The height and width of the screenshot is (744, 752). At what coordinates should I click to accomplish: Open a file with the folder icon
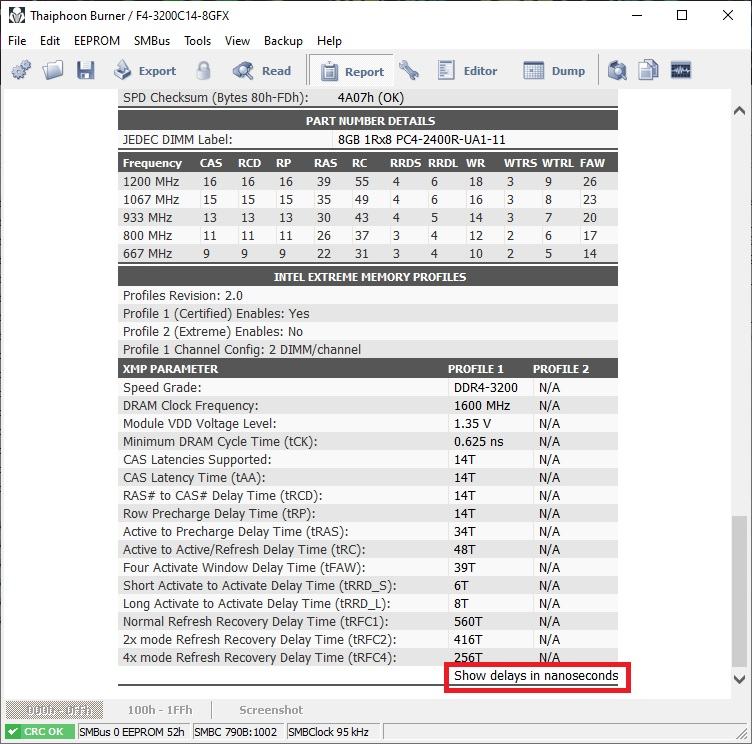pyautogui.click(x=53, y=71)
